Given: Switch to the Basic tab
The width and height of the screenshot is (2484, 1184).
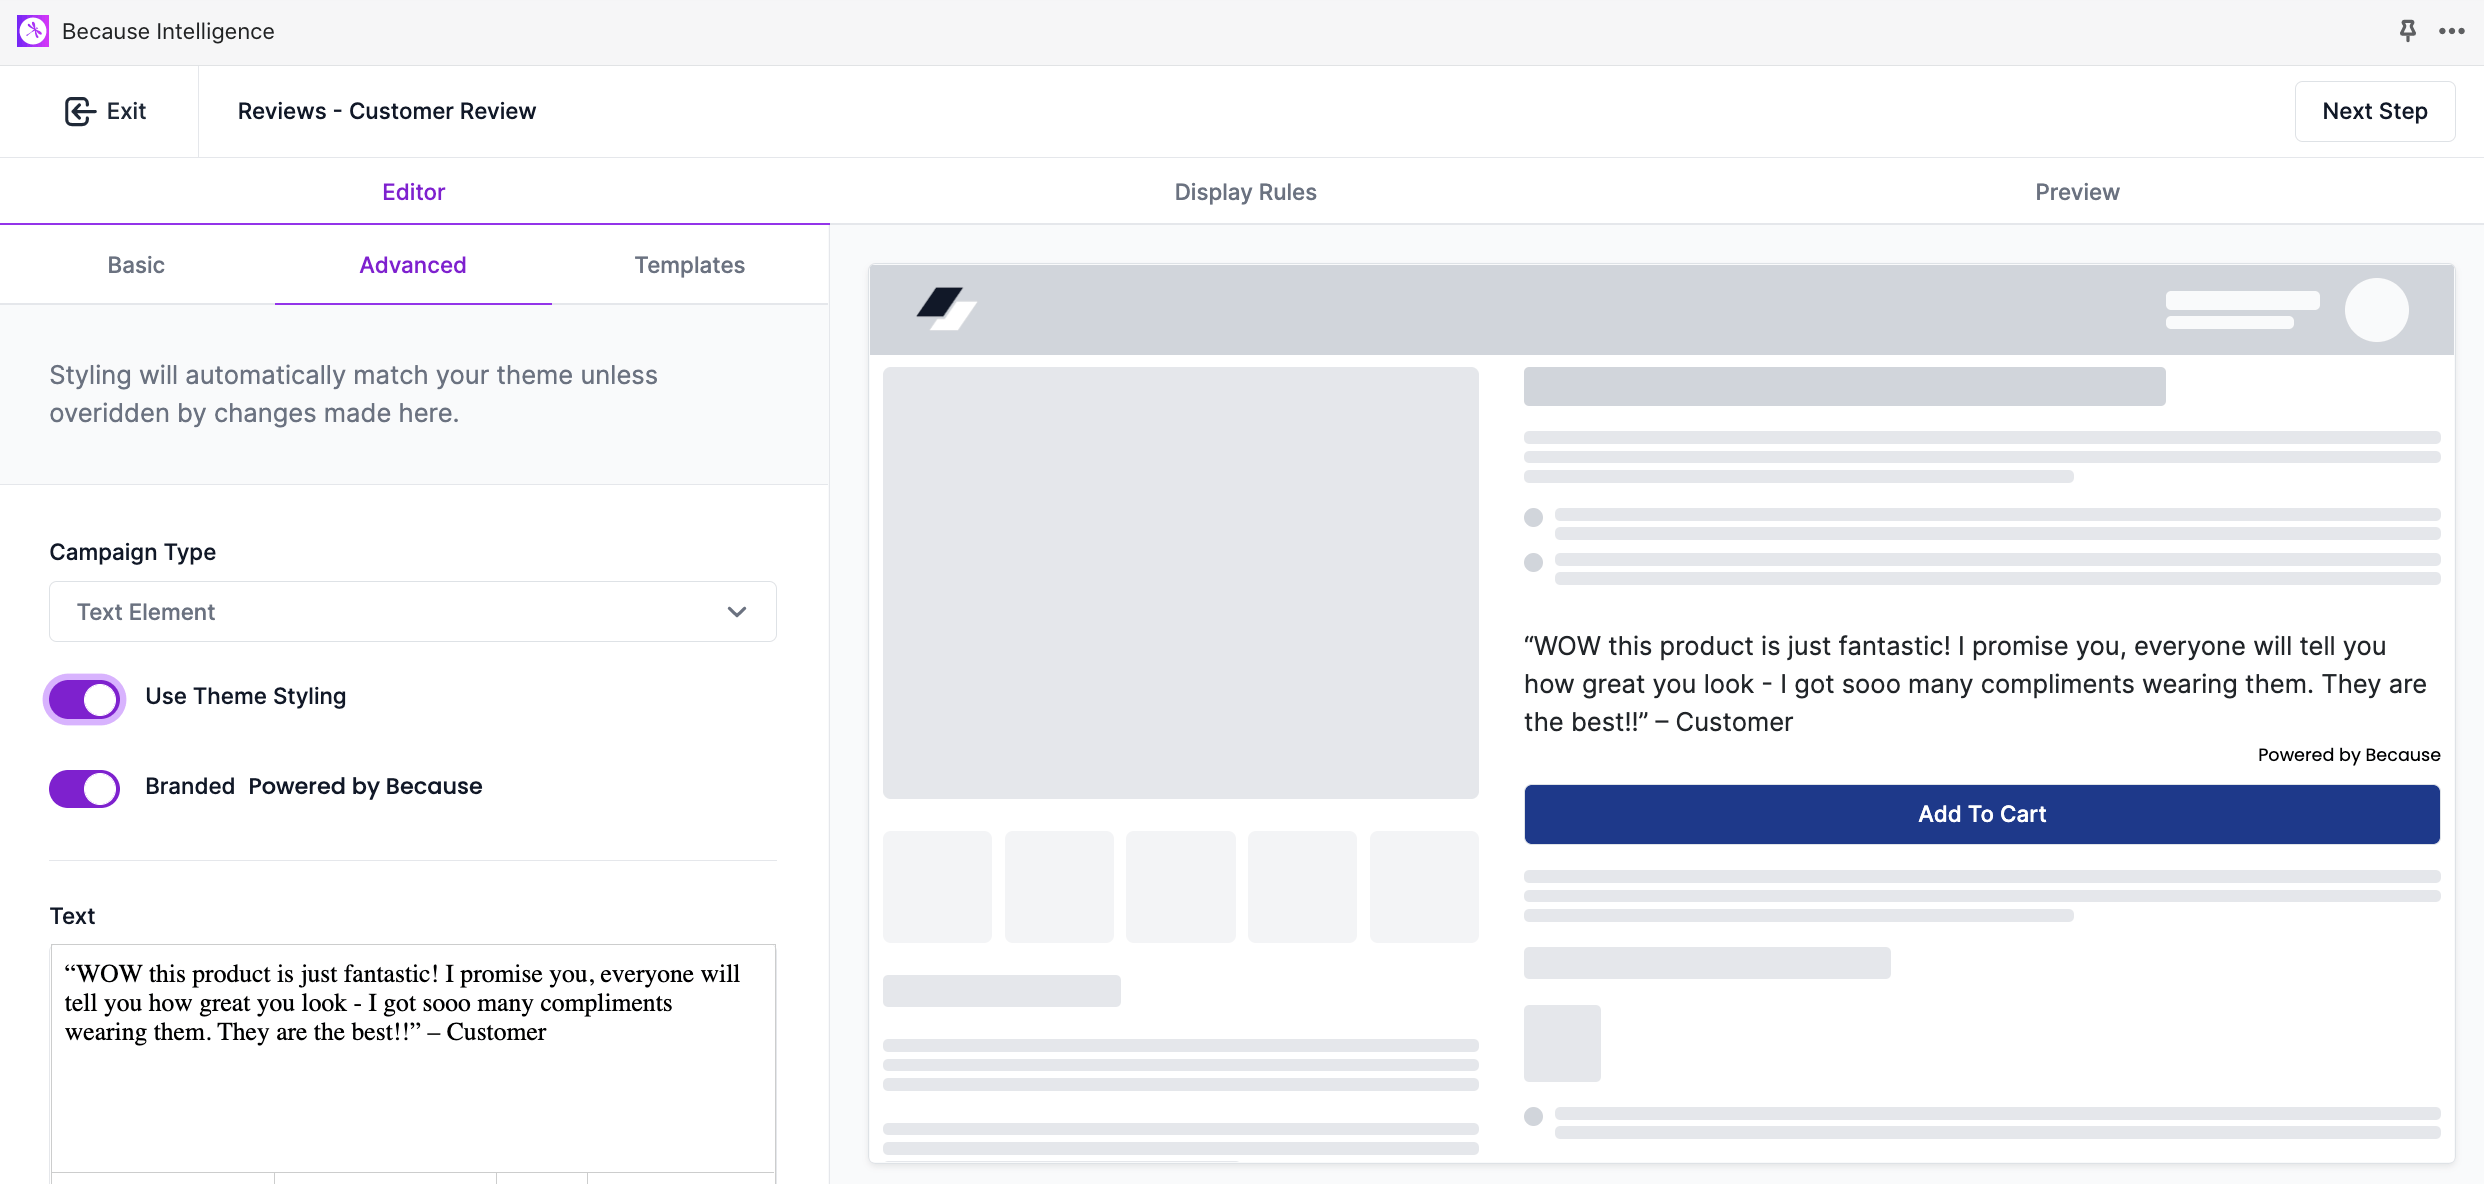Looking at the screenshot, I should tap(136, 265).
